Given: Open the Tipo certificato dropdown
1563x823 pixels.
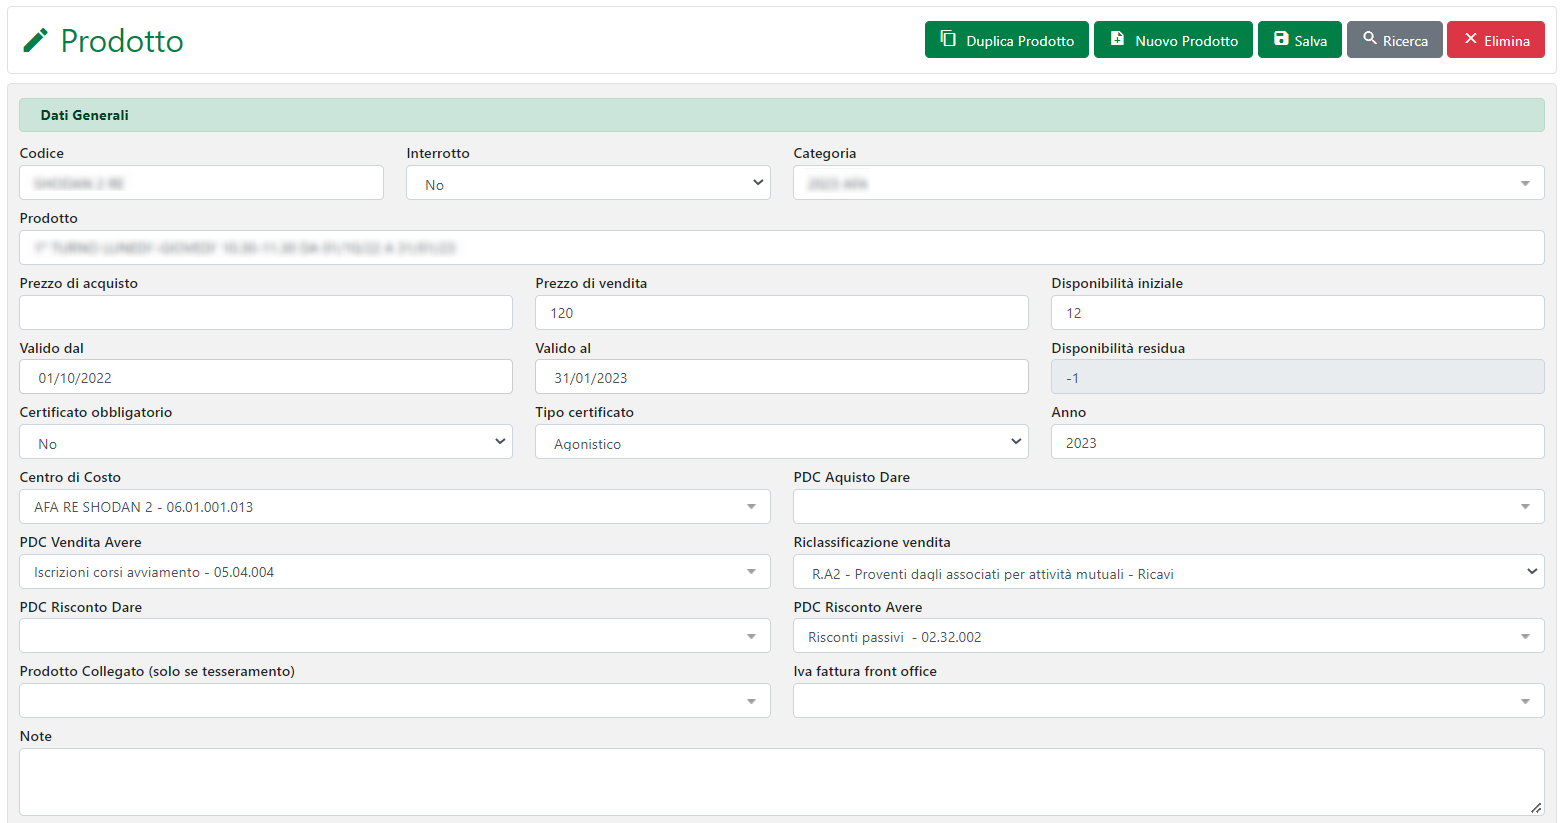Looking at the screenshot, I should tap(781, 442).
